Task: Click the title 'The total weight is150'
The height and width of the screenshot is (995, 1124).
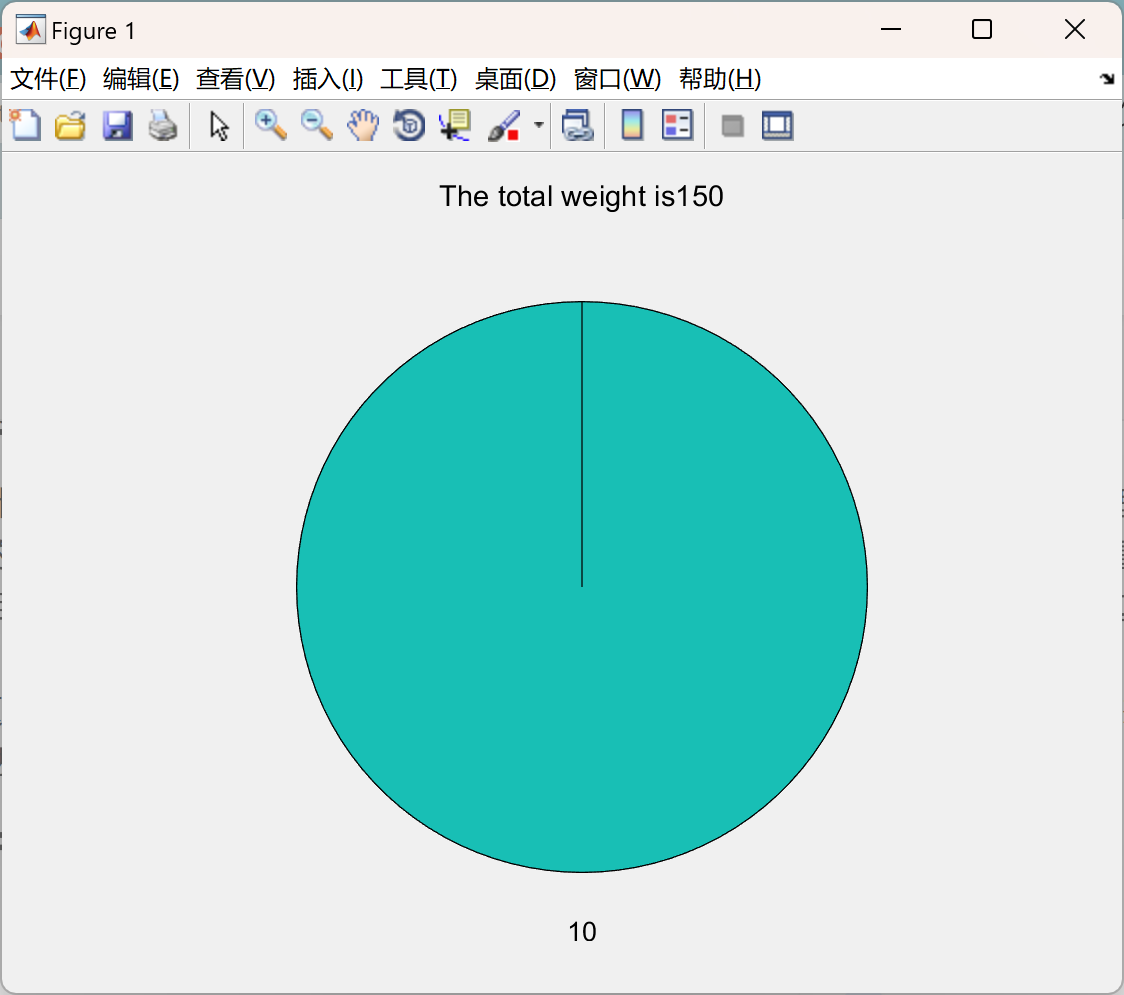Action: 581,196
